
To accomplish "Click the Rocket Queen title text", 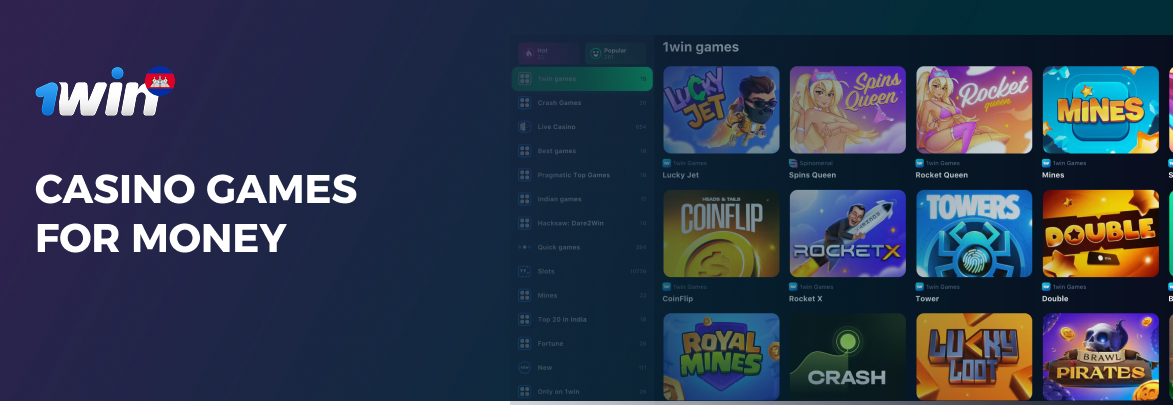I will pyautogui.click(x=942, y=175).
